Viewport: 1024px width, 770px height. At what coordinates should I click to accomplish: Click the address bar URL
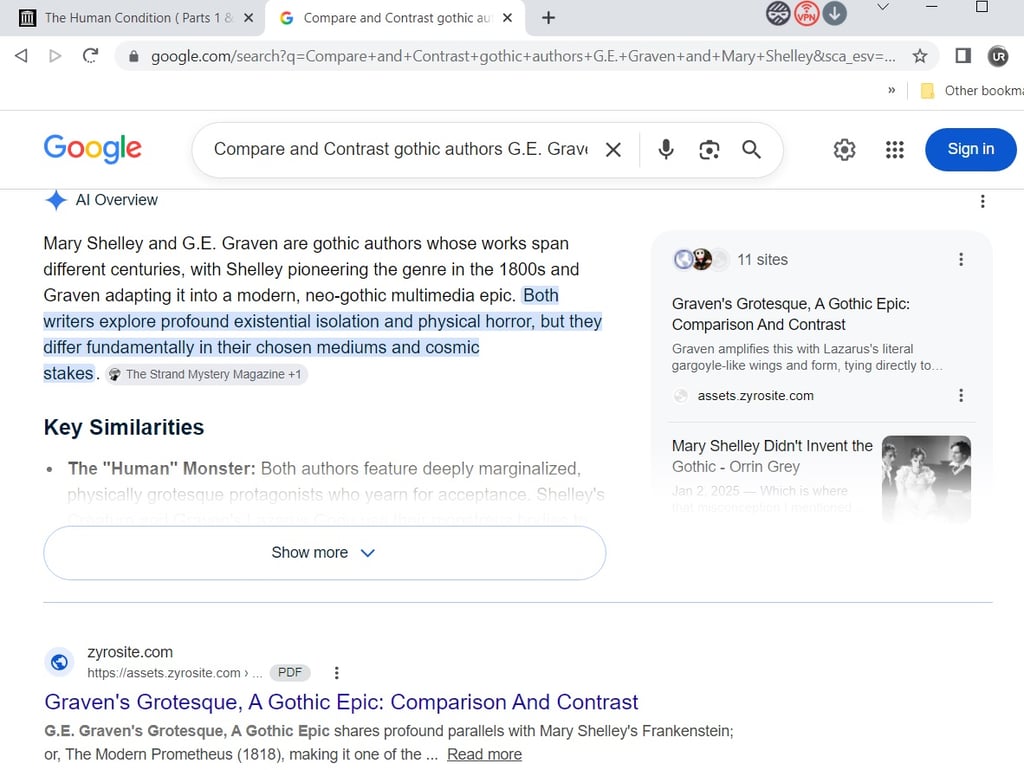coord(522,56)
